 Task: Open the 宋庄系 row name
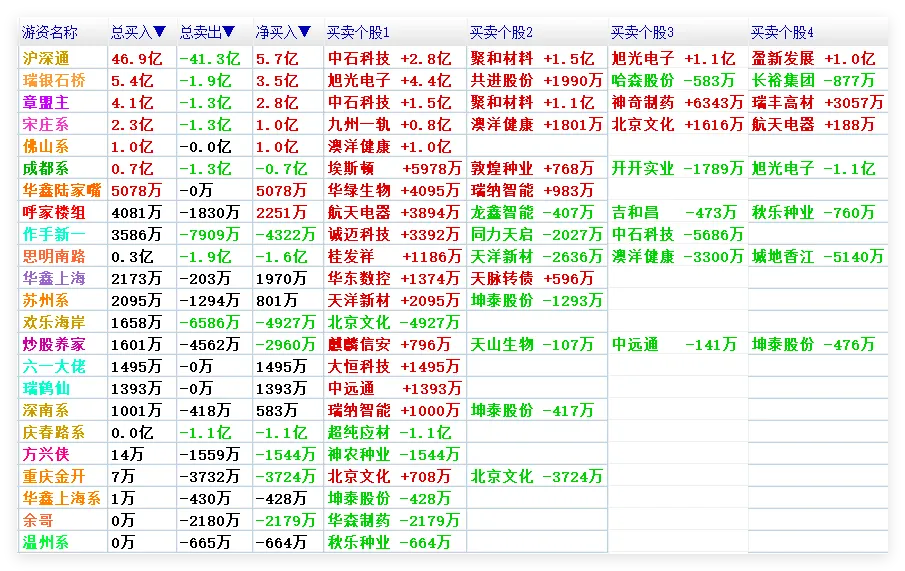pos(46,124)
